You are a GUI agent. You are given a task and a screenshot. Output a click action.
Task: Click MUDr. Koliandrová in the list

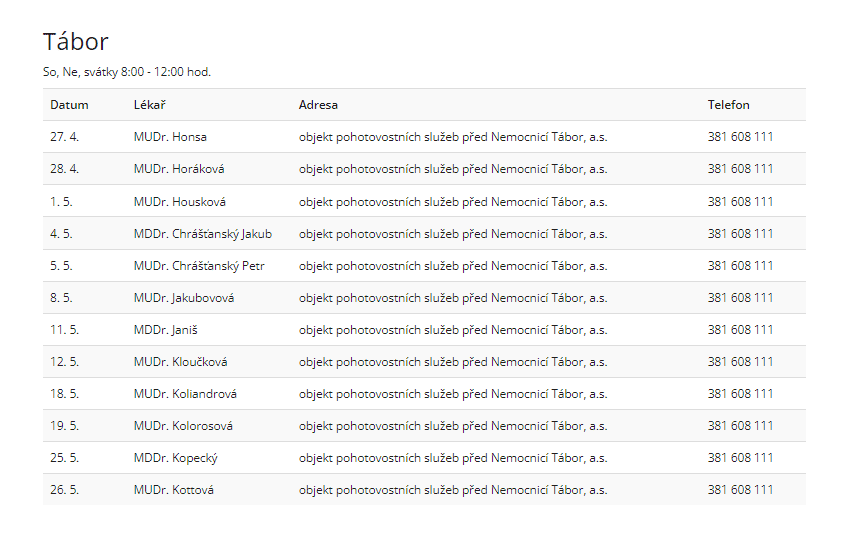tap(185, 394)
